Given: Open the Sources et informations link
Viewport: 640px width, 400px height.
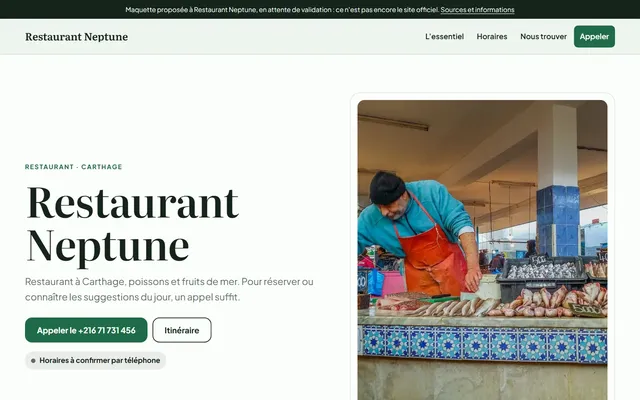Looking at the screenshot, I should tap(477, 10).
